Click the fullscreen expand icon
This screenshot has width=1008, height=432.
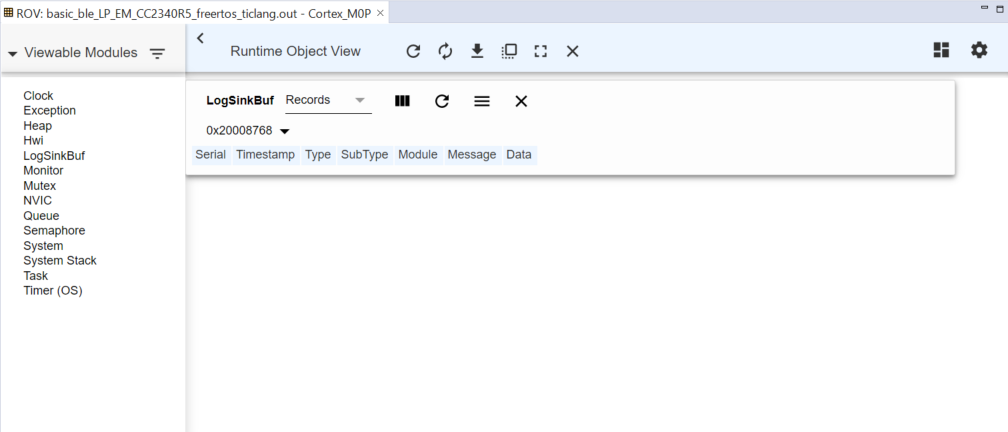click(541, 51)
